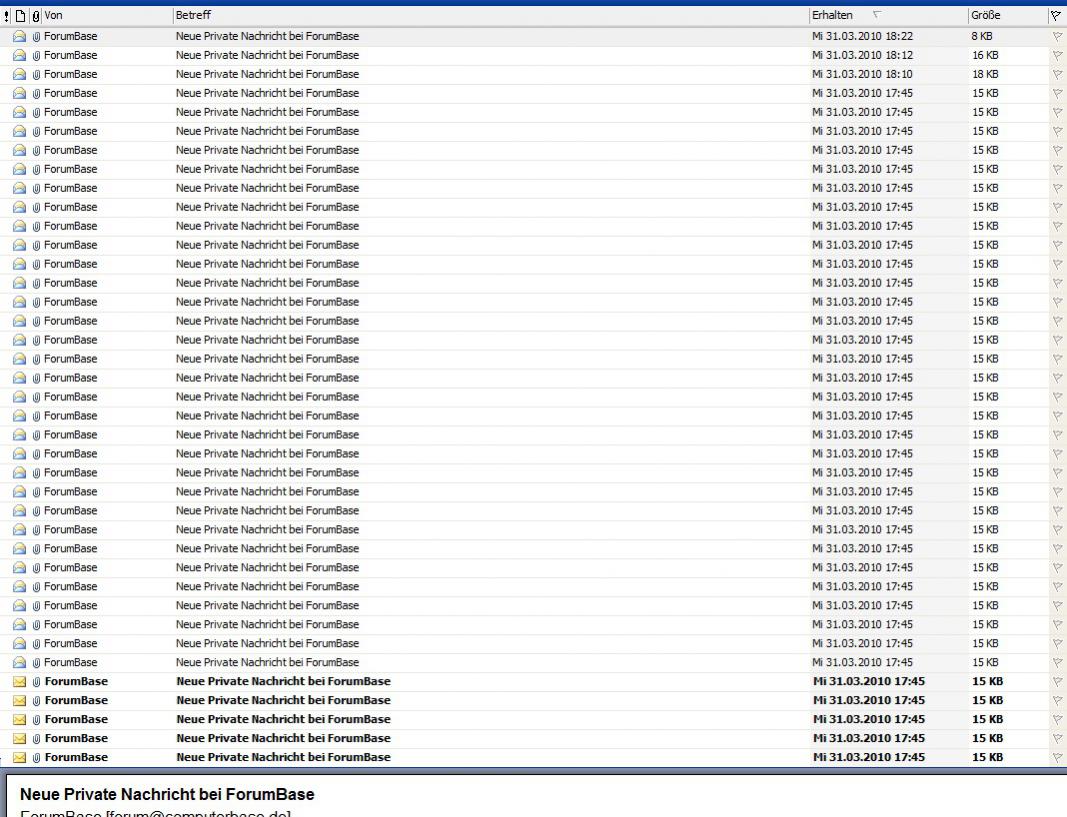Sort by the flag status column header

click(x=1056, y=16)
